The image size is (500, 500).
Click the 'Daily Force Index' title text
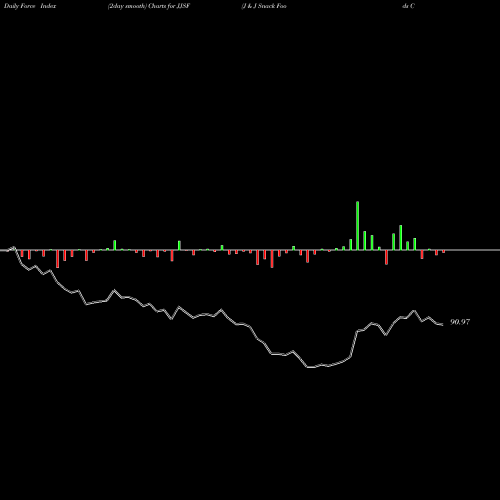click(x=30, y=6)
